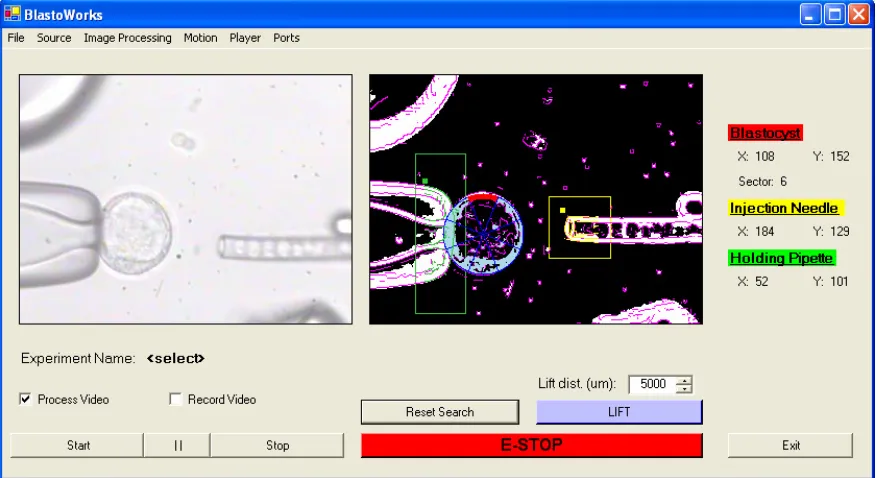
Task: Click the Stop button
Action: click(x=277, y=445)
